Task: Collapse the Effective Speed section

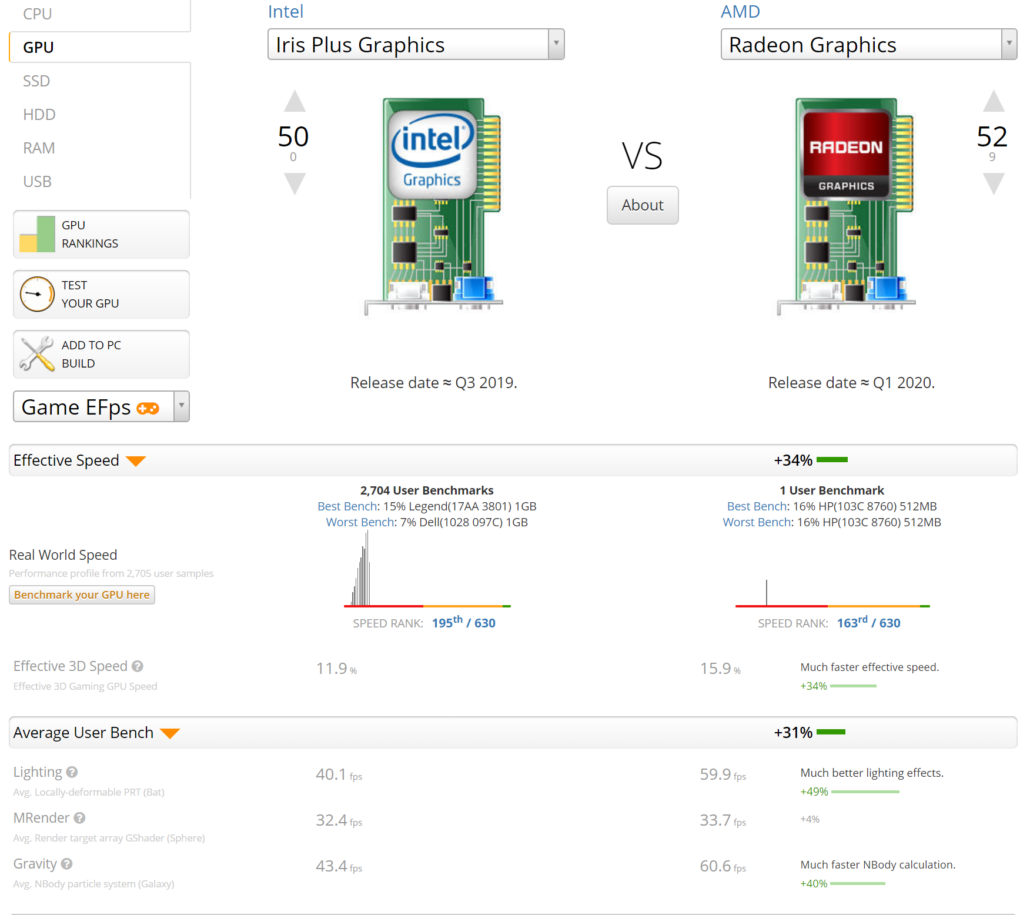Action: (x=136, y=461)
